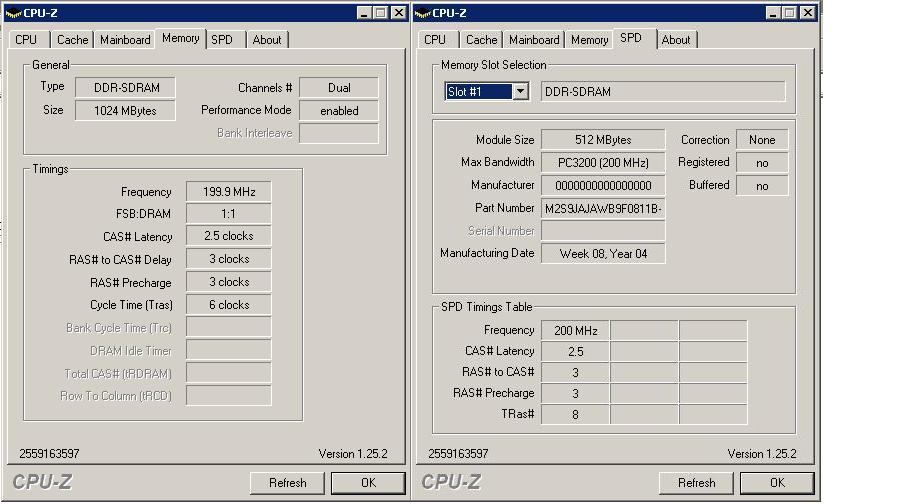Click the 199.9 MHz Frequency field
This screenshot has height=504, width=922.
[x=229, y=192]
